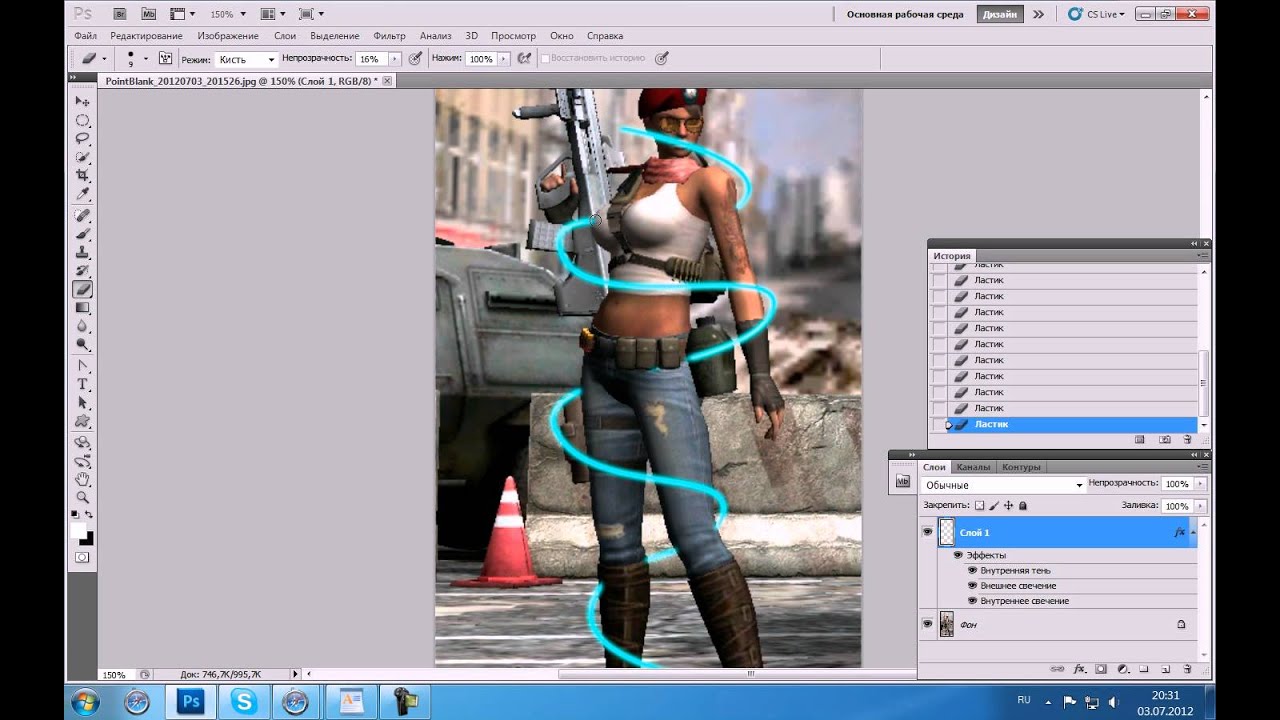
Task: Hide the Слой 1 layer
Action: pos(927,533)
